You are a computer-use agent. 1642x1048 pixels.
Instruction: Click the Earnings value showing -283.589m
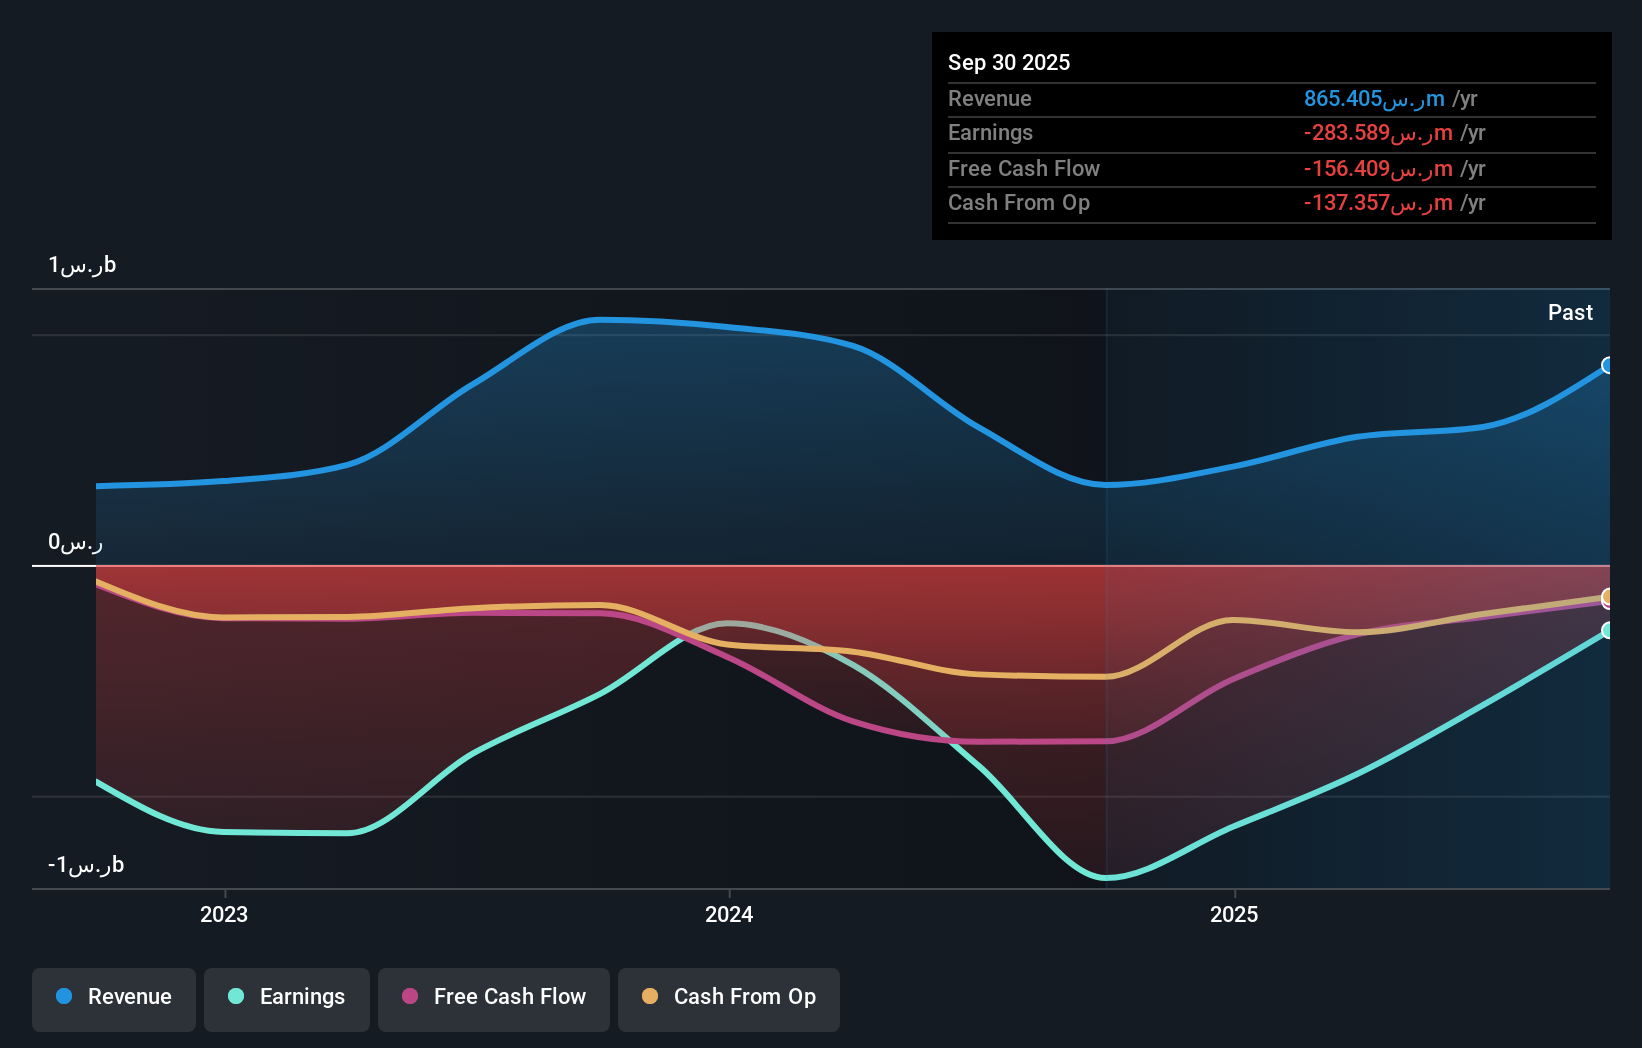point(1376,133)
